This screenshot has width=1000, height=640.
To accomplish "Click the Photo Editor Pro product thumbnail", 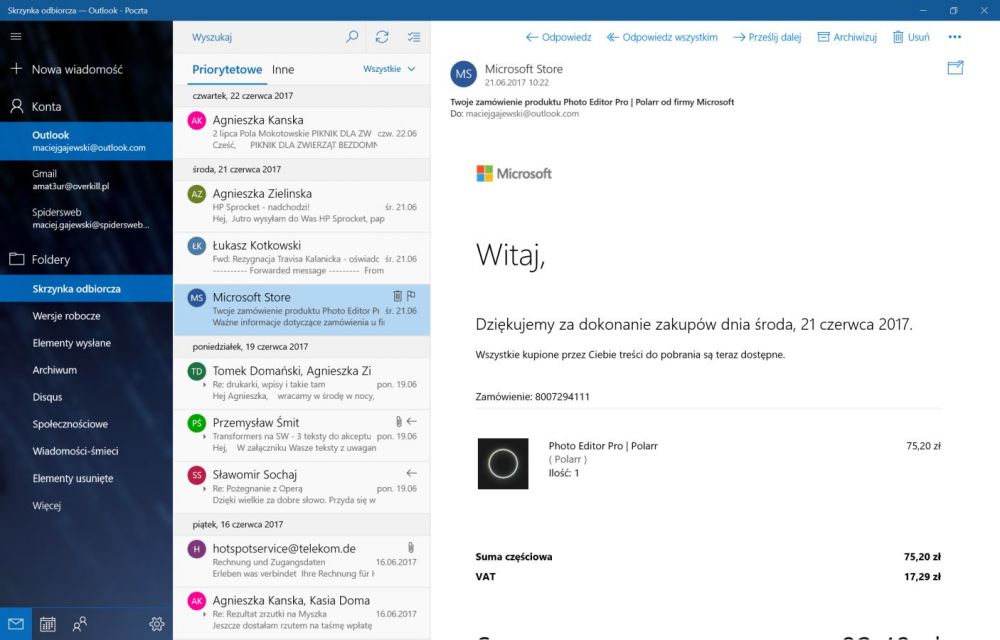I will point(503,463).
